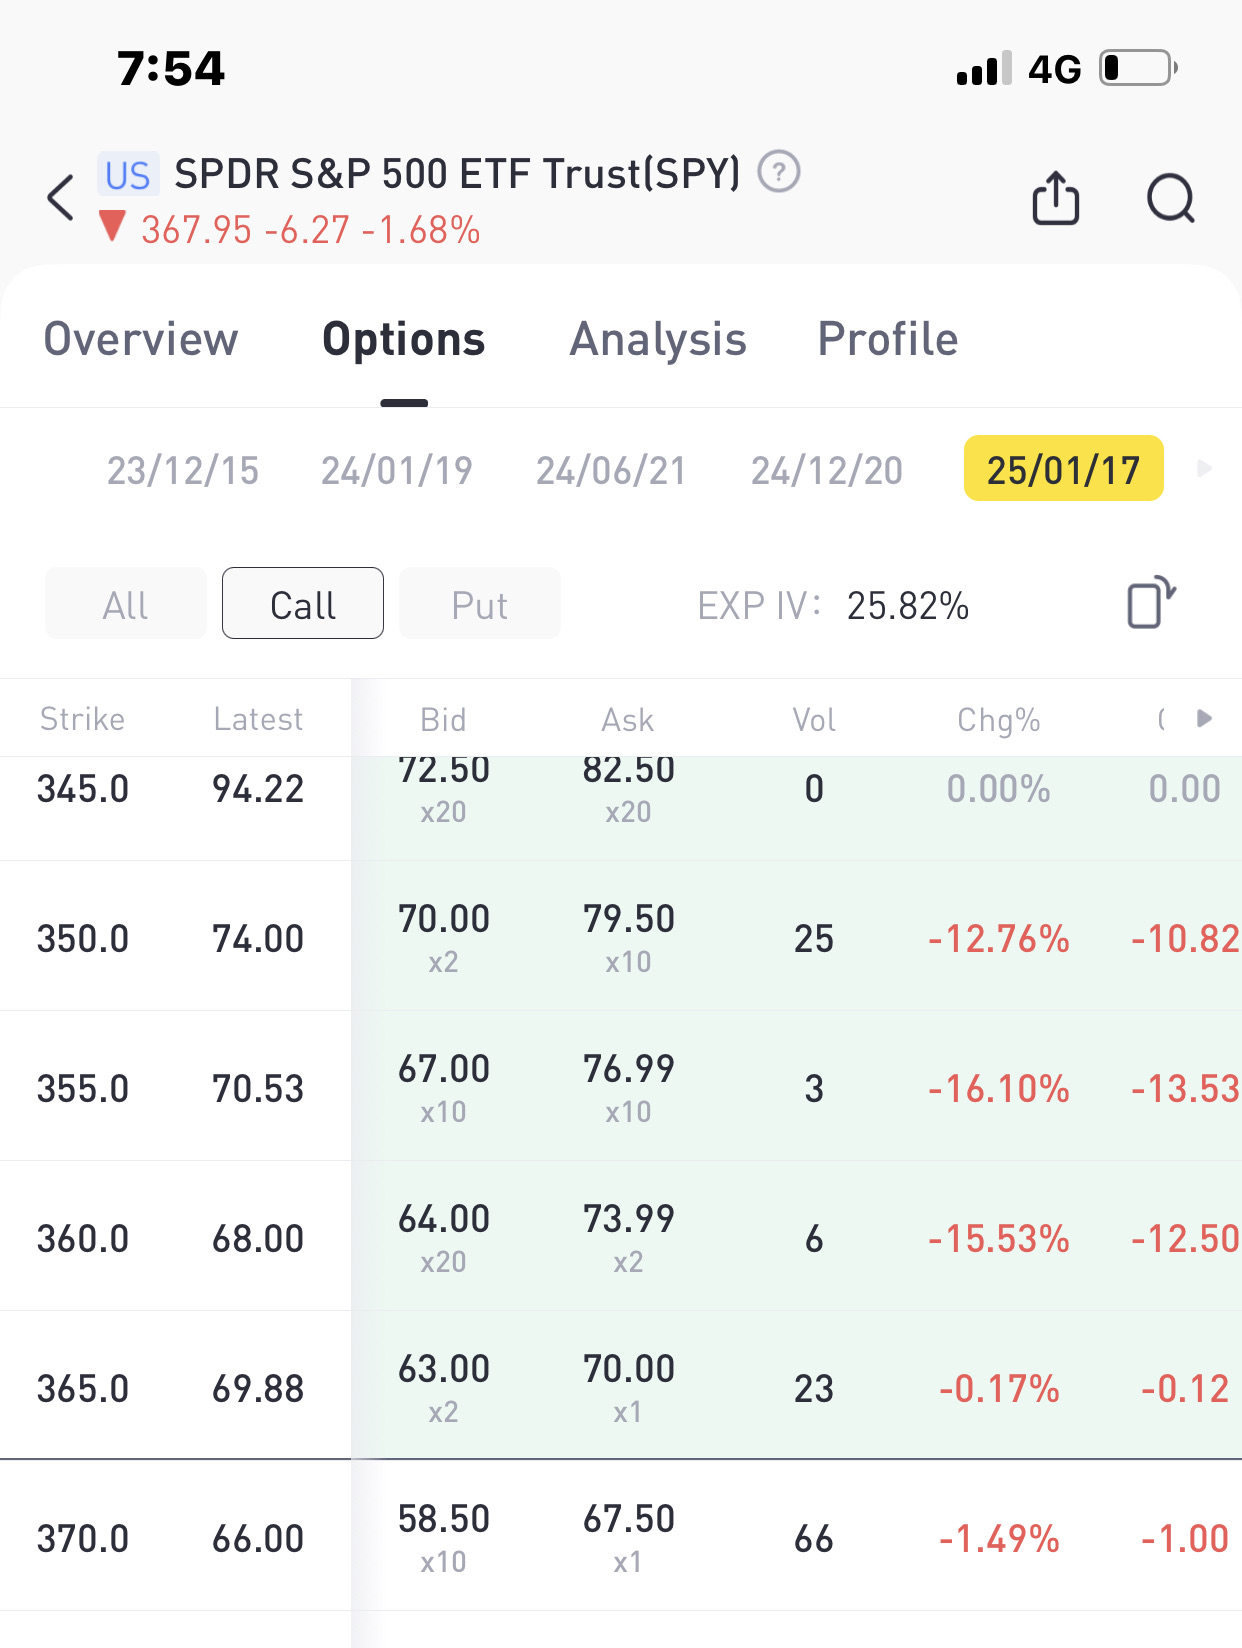Tap the battery status icon
Viewport: 1242px width, 1648px height.
point(1138,68)
